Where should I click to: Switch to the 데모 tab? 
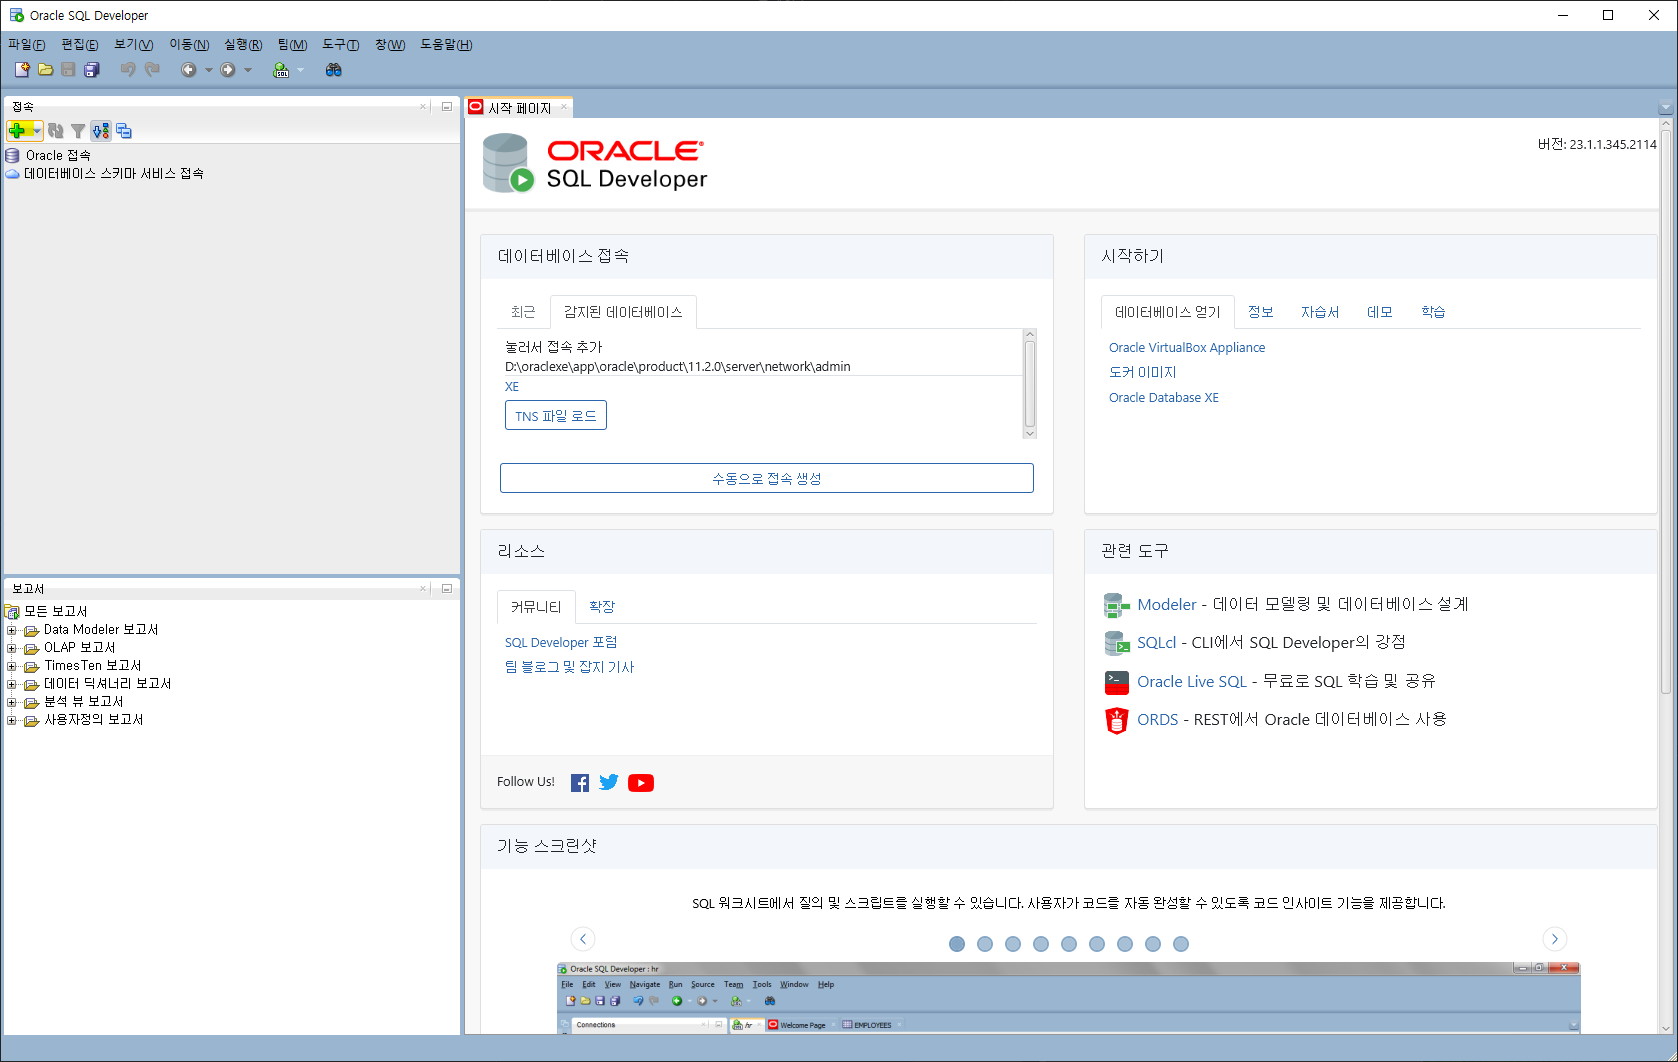(x=1380, y=312)
